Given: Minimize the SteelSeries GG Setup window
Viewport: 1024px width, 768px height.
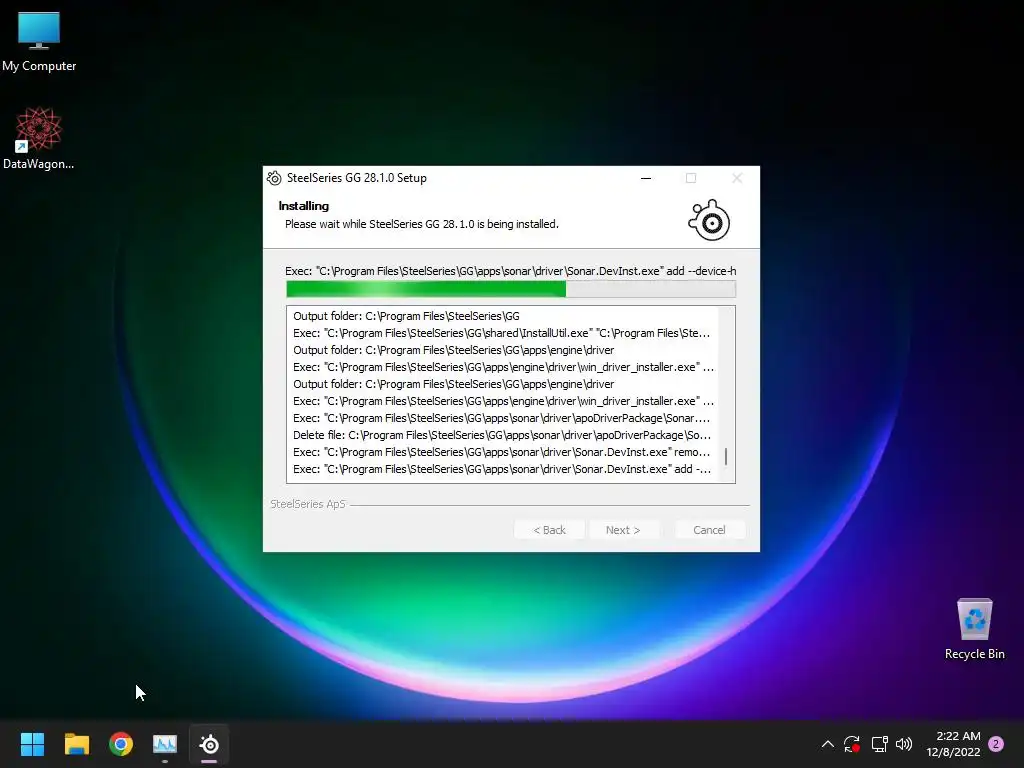Looking at the screenshot, I should tap(646, 178).
